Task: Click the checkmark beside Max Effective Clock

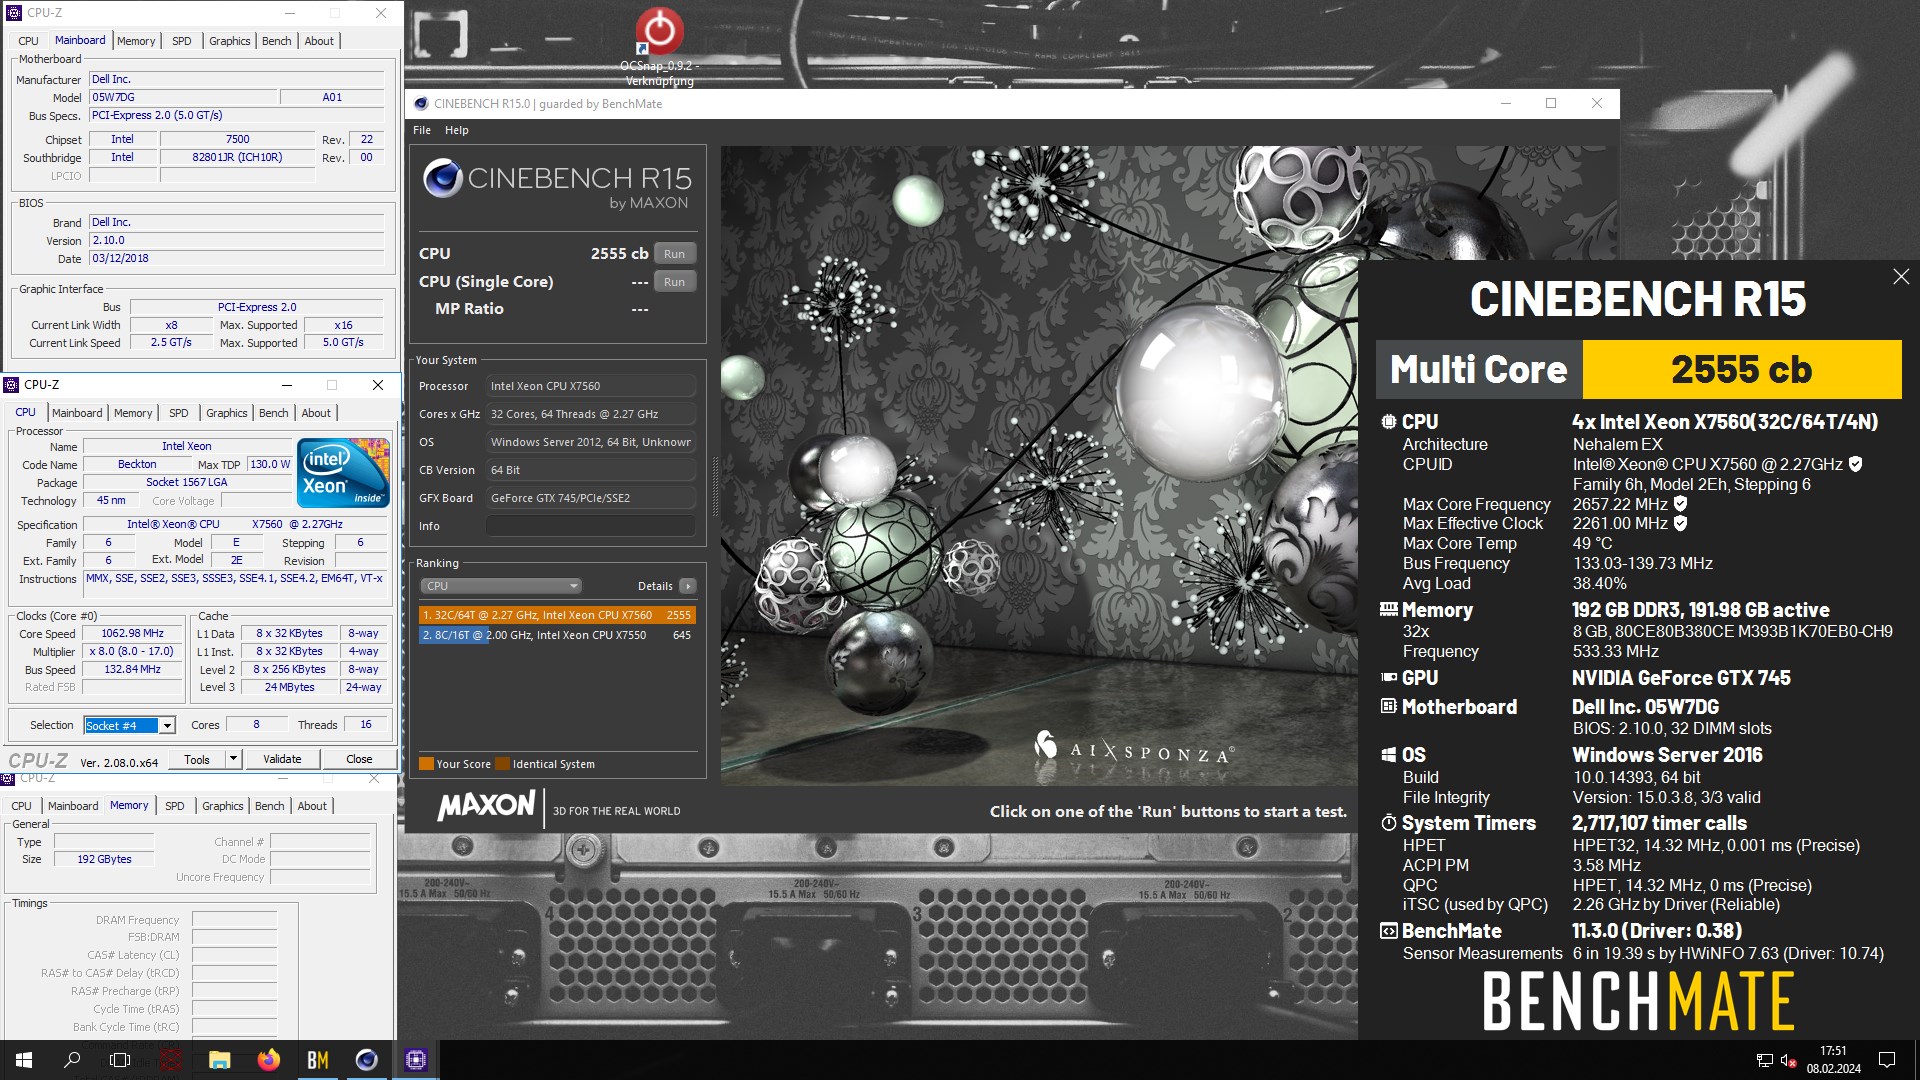Action: [x=1680, y=523]
